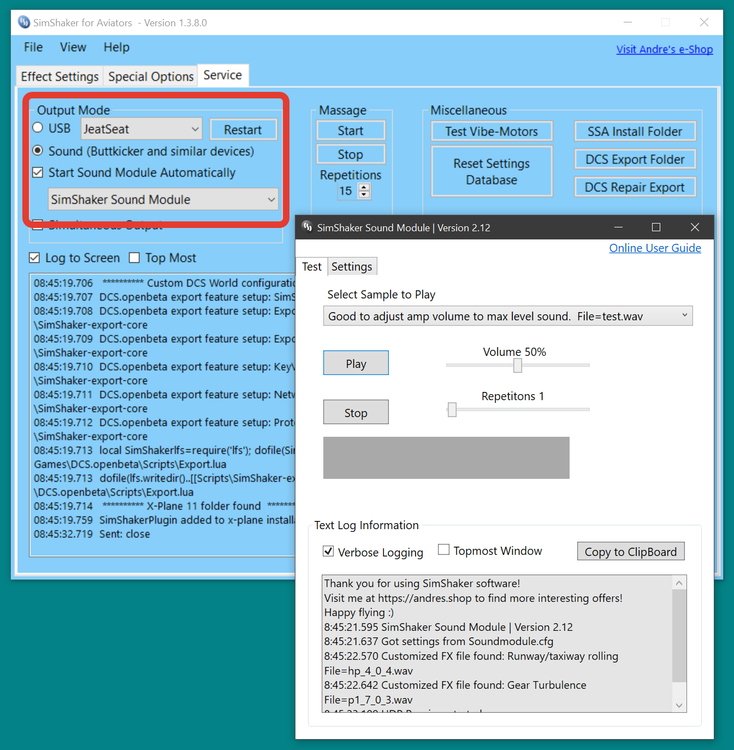Open the SSA Install Folder

(x=635, y=131)
